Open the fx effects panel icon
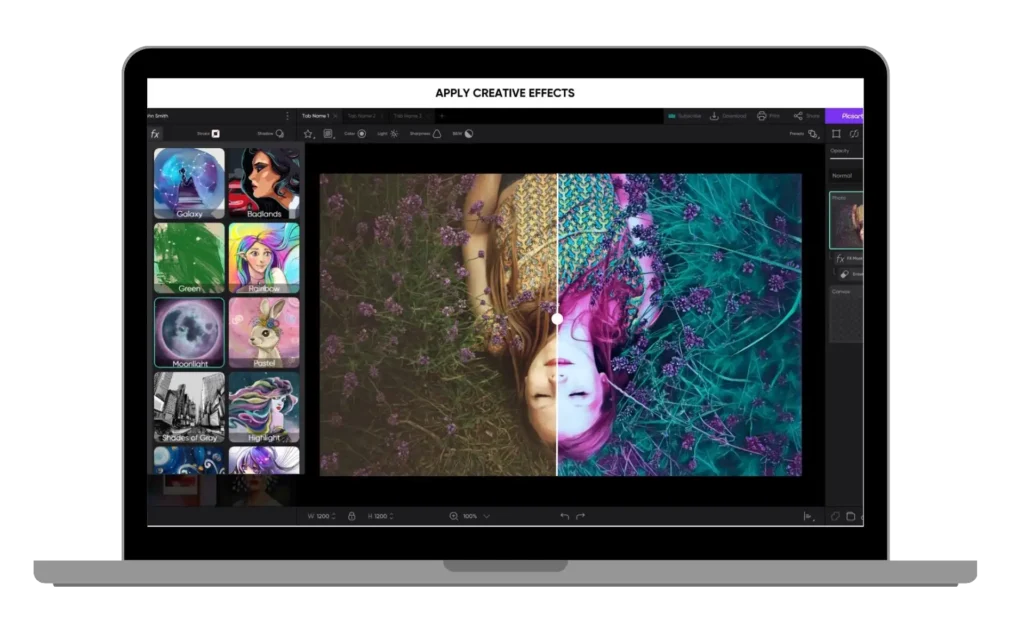 (155, 134)
